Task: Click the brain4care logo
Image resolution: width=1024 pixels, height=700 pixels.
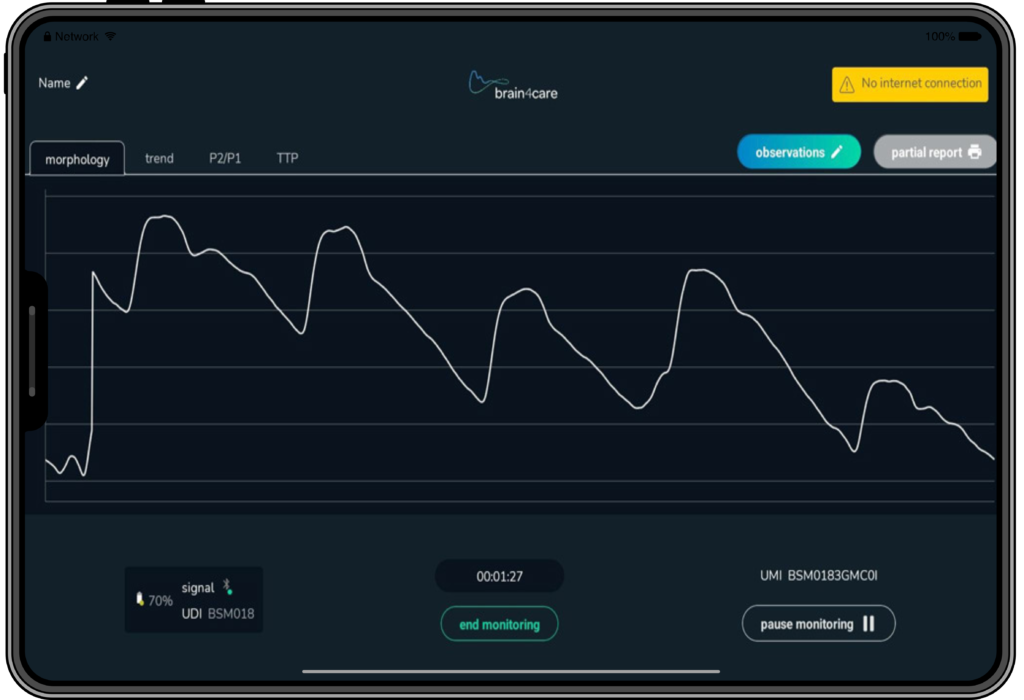Action: 512,85
